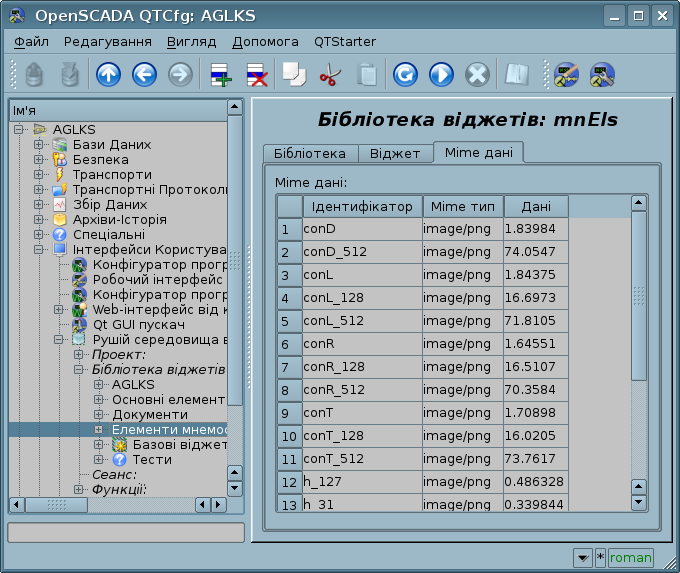Start periodic update with the play icon
The image size is (680, 573).
(441, 75)
